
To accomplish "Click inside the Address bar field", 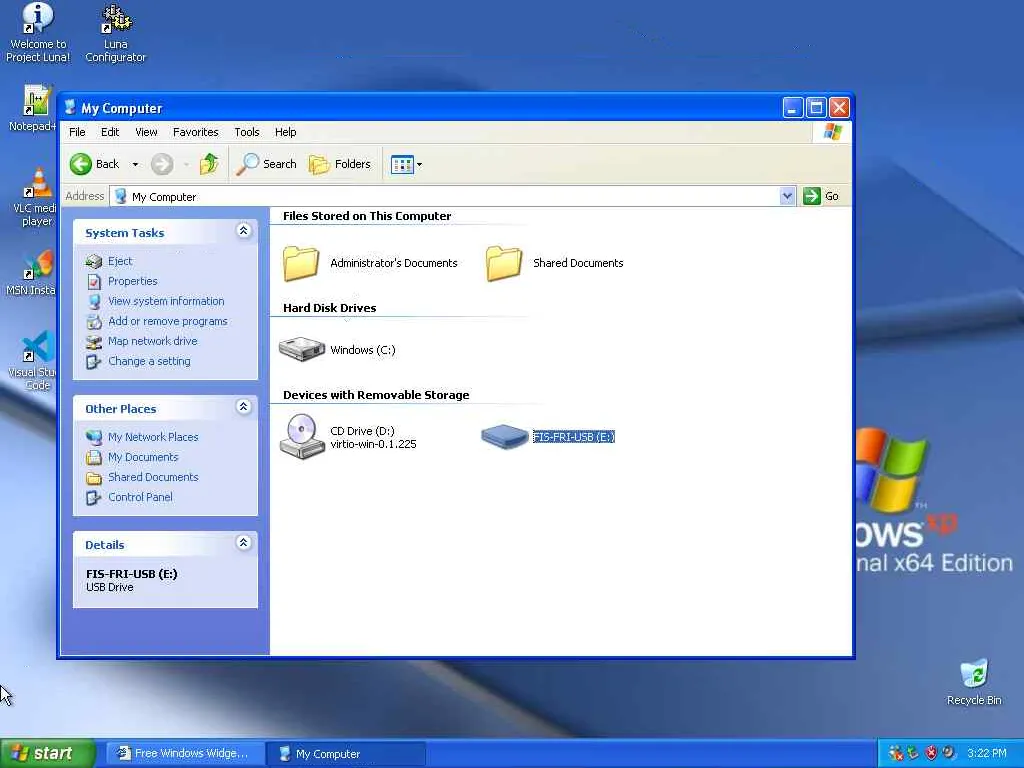I will click(445, 196).
